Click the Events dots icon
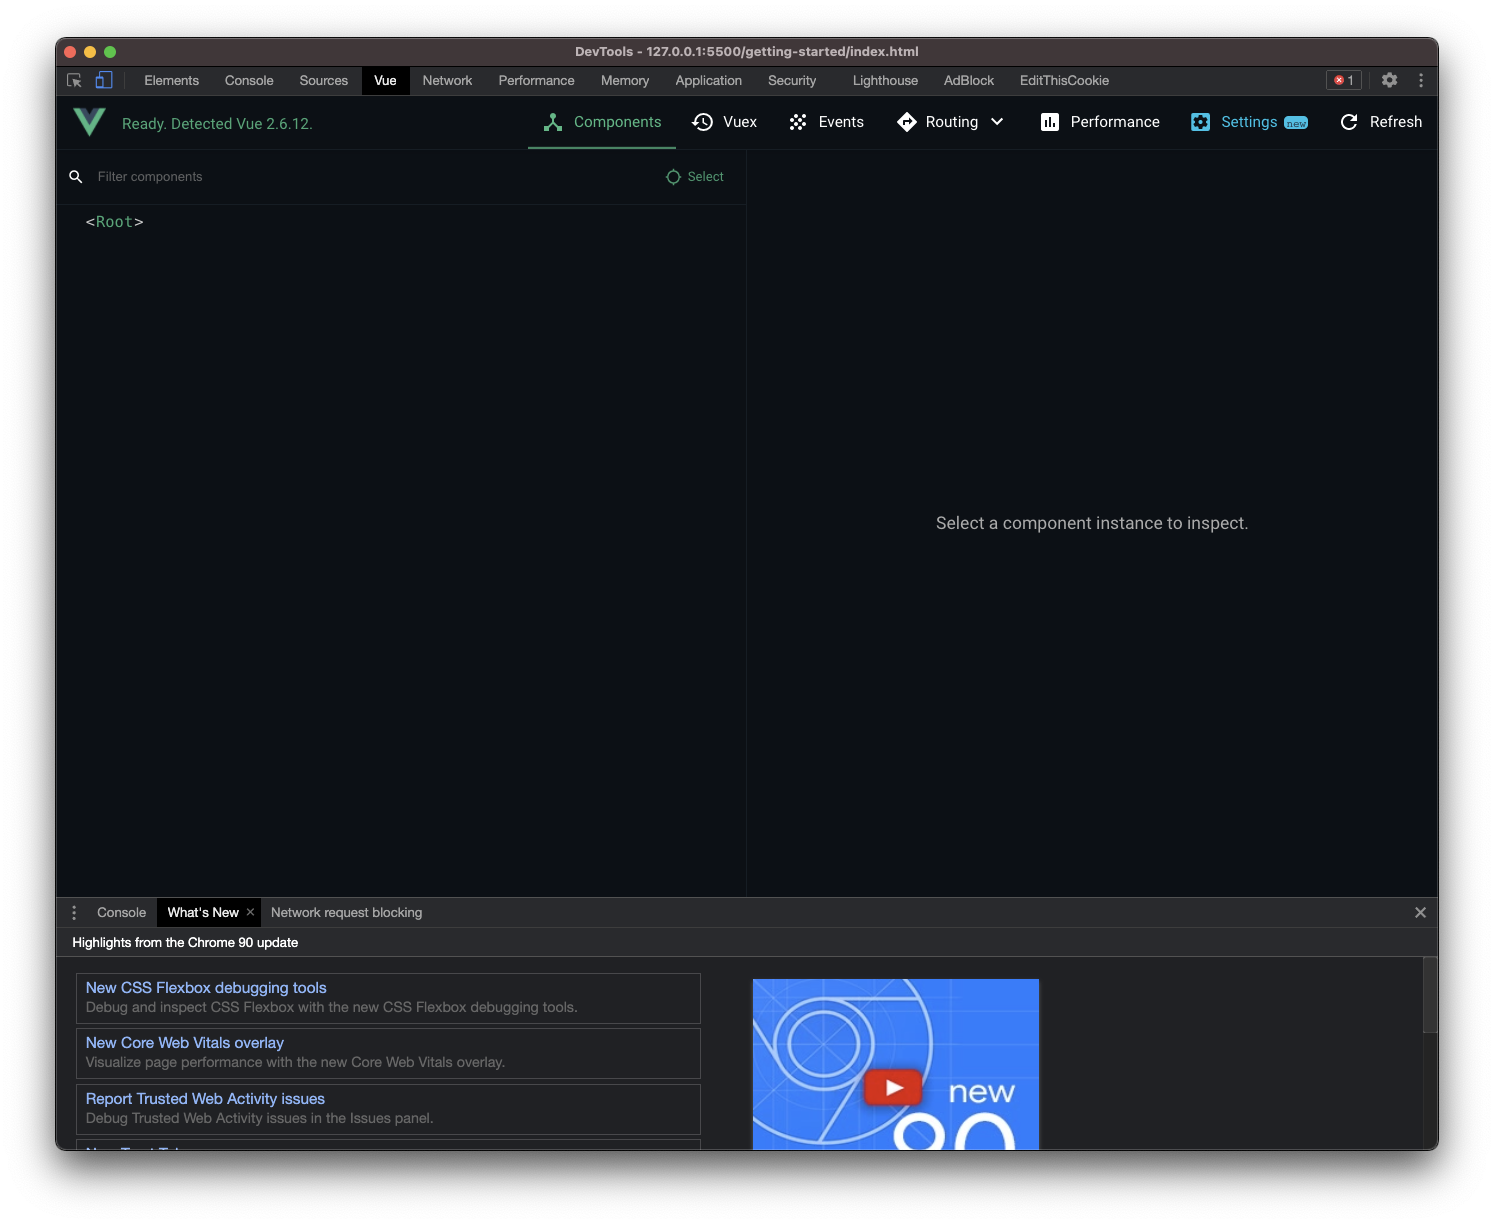 coord(798,122)
